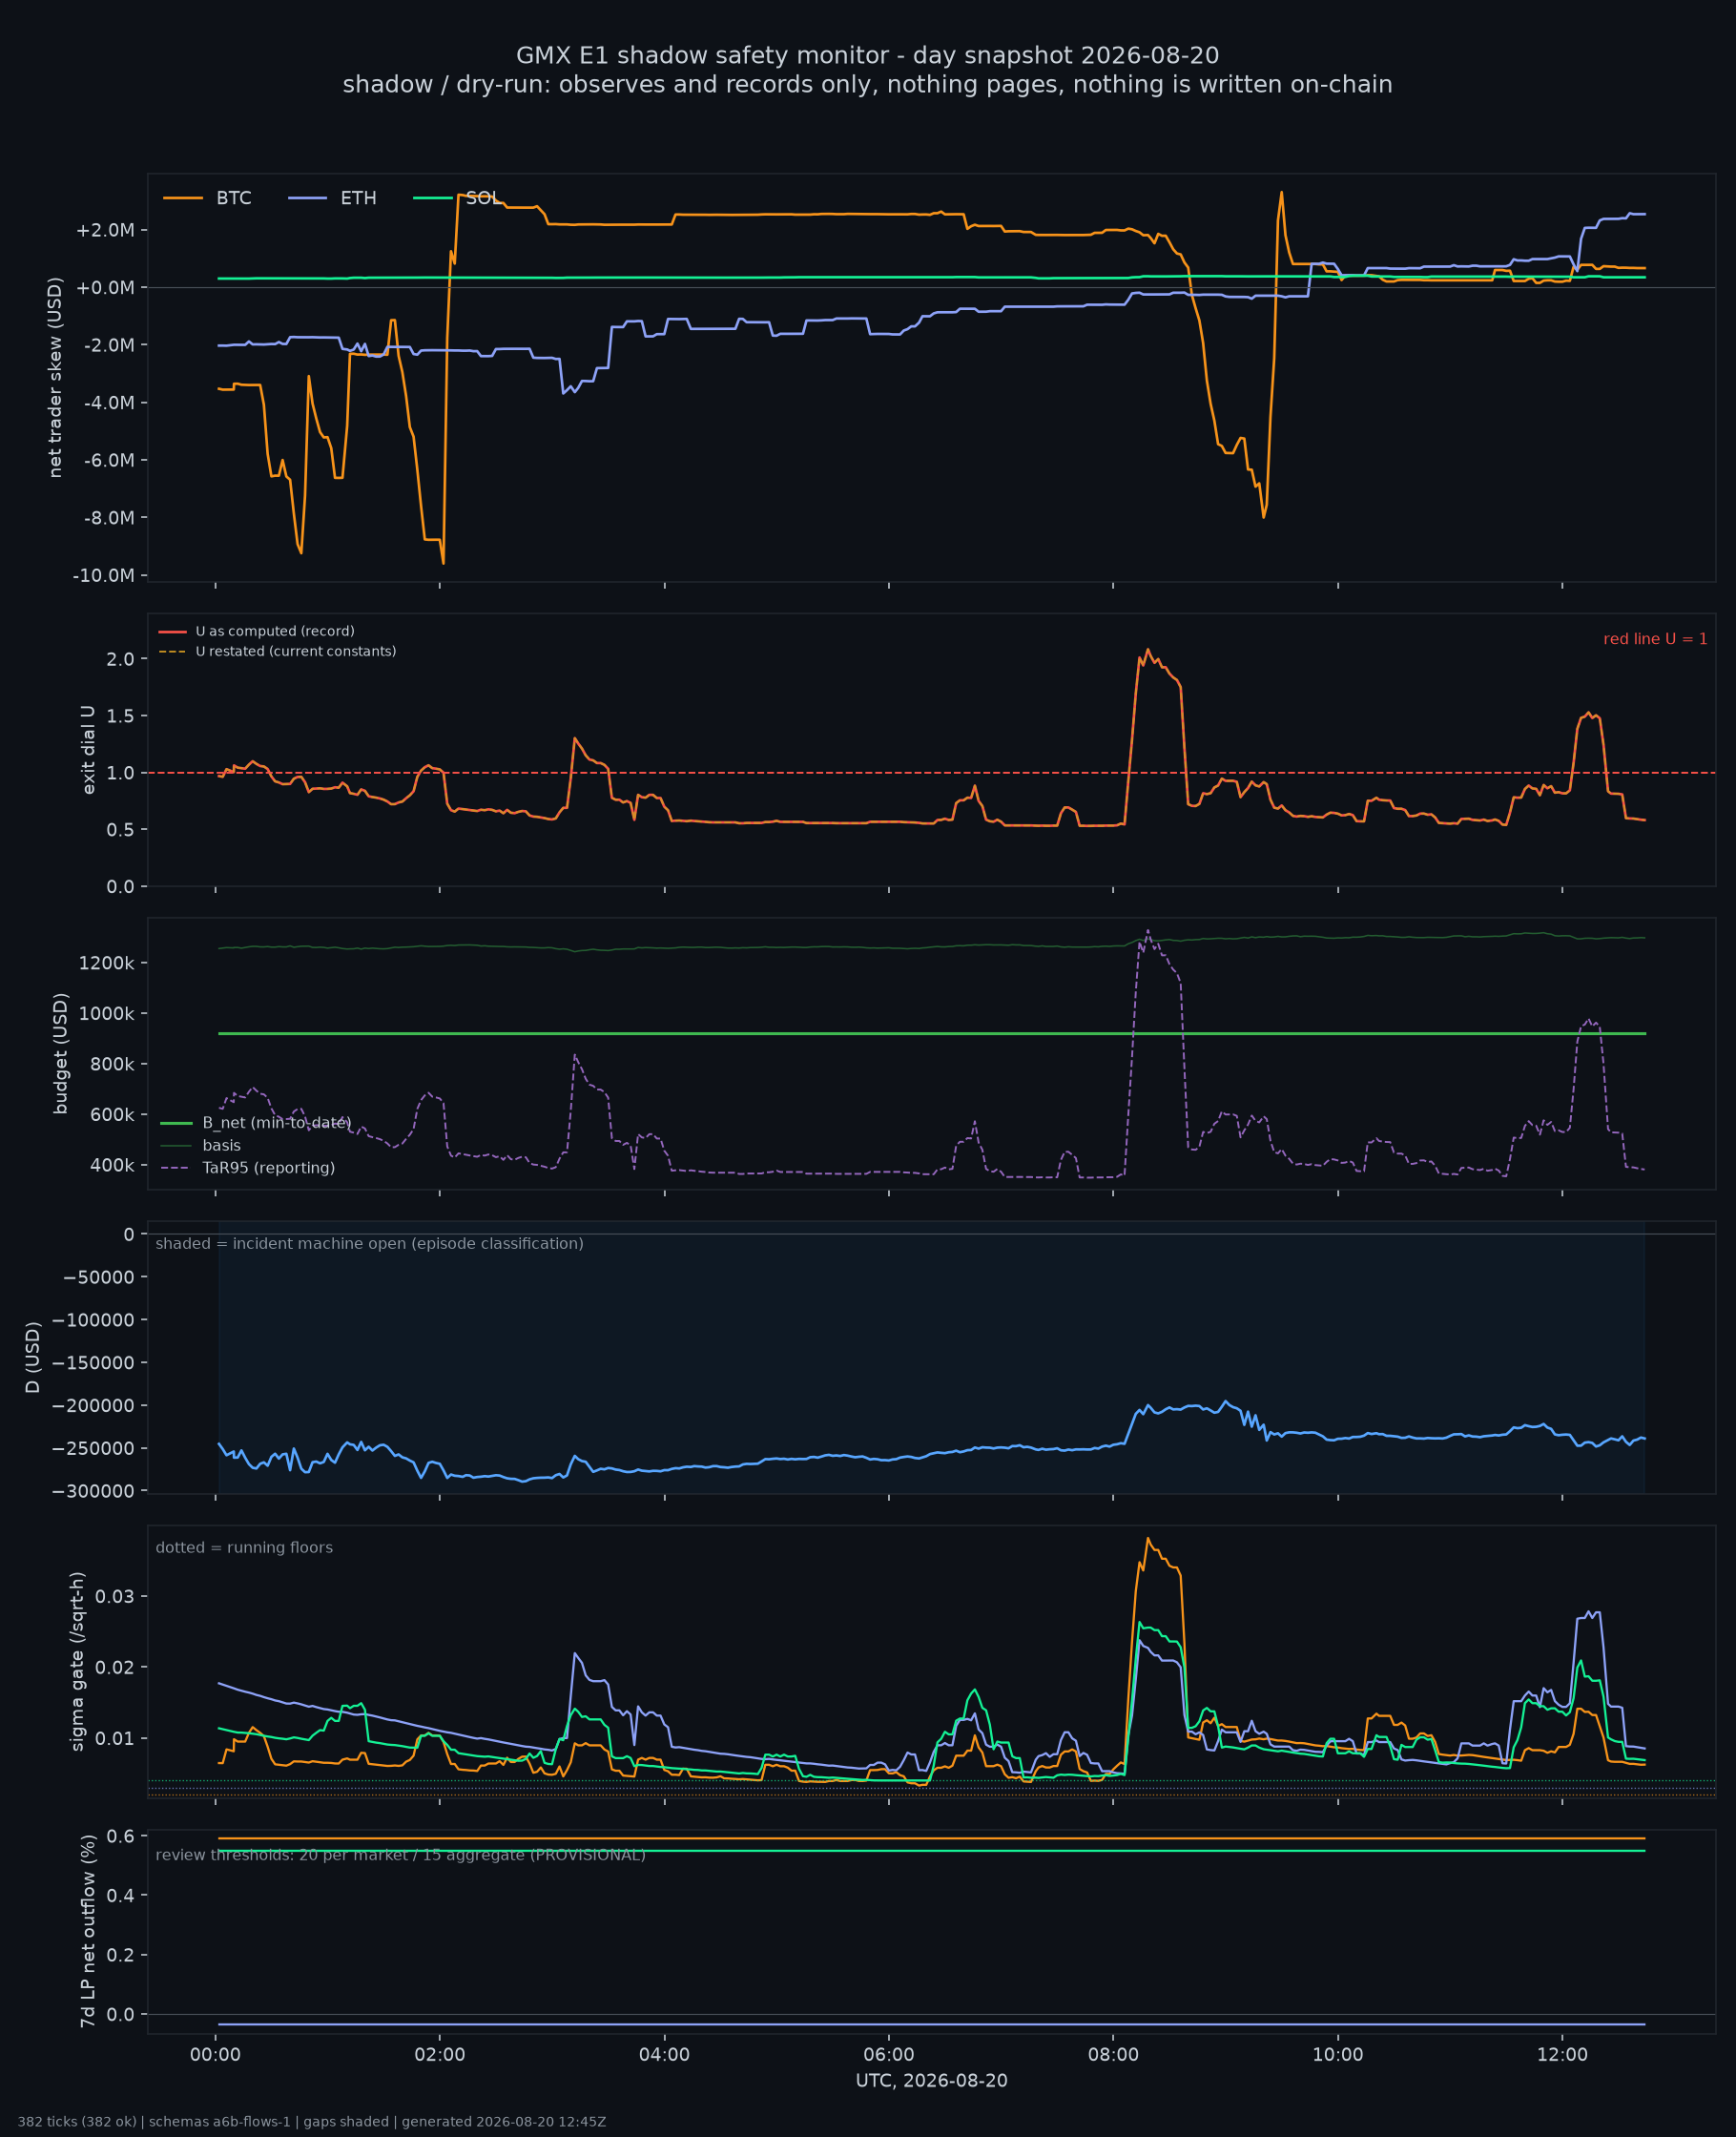Select 'U restated (current constants)' legend text
Viewport: 1736px width, 2137px height.
click(x=296, y=652)
